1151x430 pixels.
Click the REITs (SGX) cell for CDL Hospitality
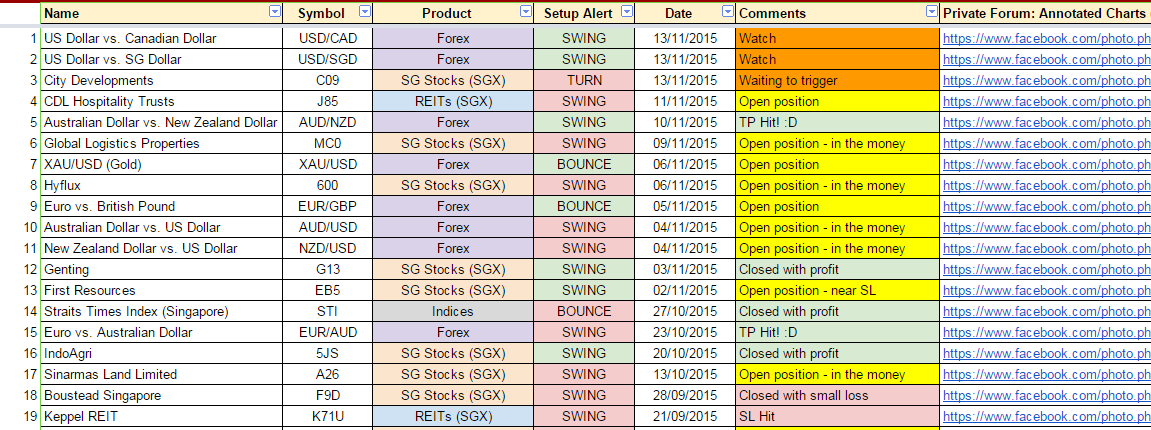pos(453,101)
